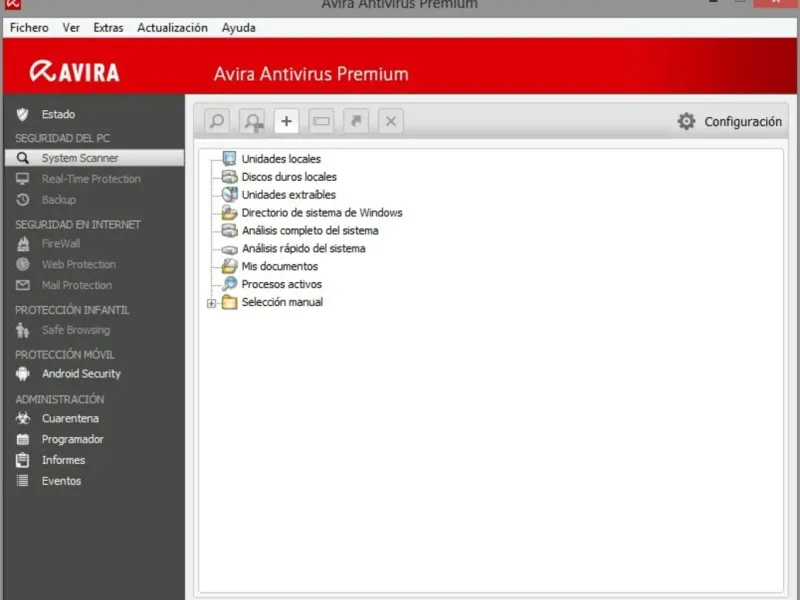Image resolution: width=800 pixels, height=600 pixels.
Task: Click the computer icon of Unidades locales
Action: (230, 159)
